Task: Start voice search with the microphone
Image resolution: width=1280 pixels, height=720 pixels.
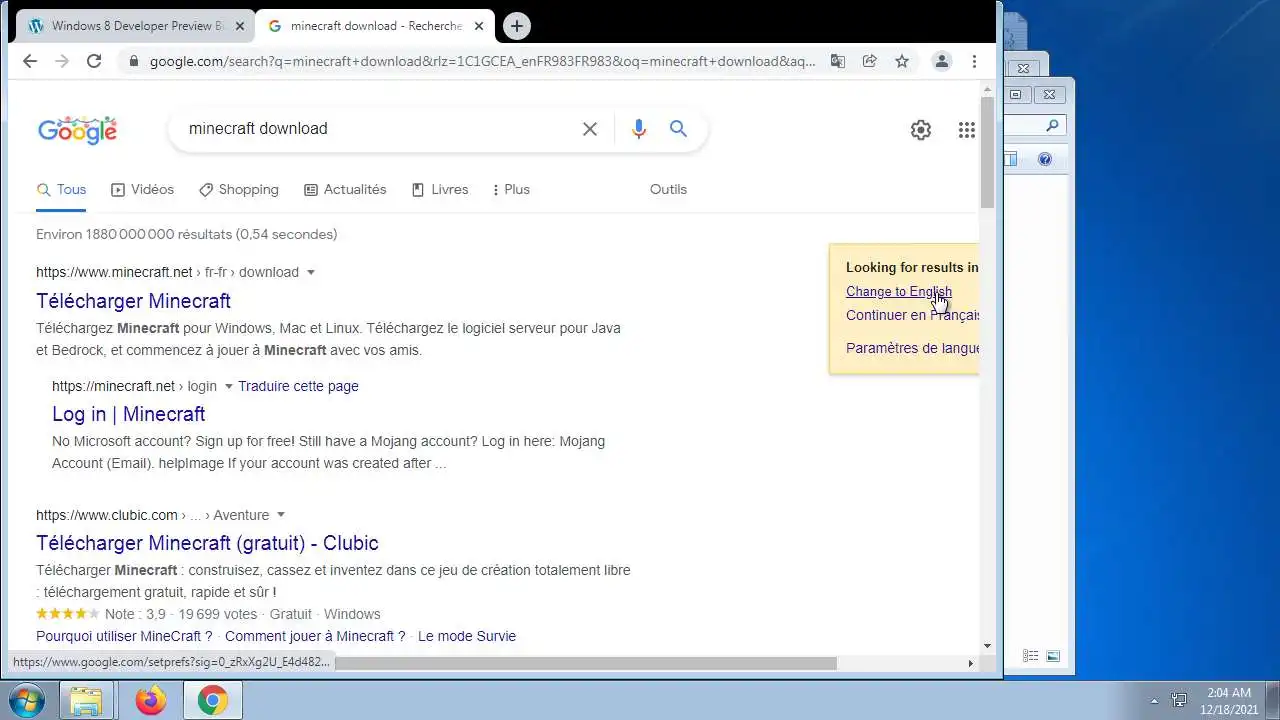Action: click(639, 129)
